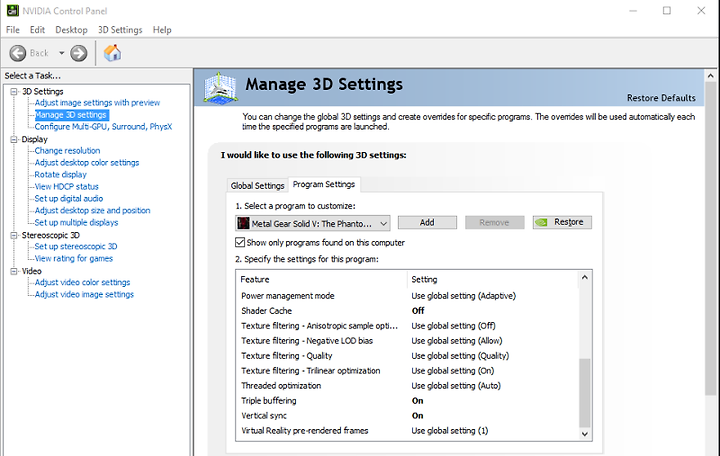The width and height of the screenshot is (720, 456).
Task: Select the Shader Cache feature row
Action: 407,311
